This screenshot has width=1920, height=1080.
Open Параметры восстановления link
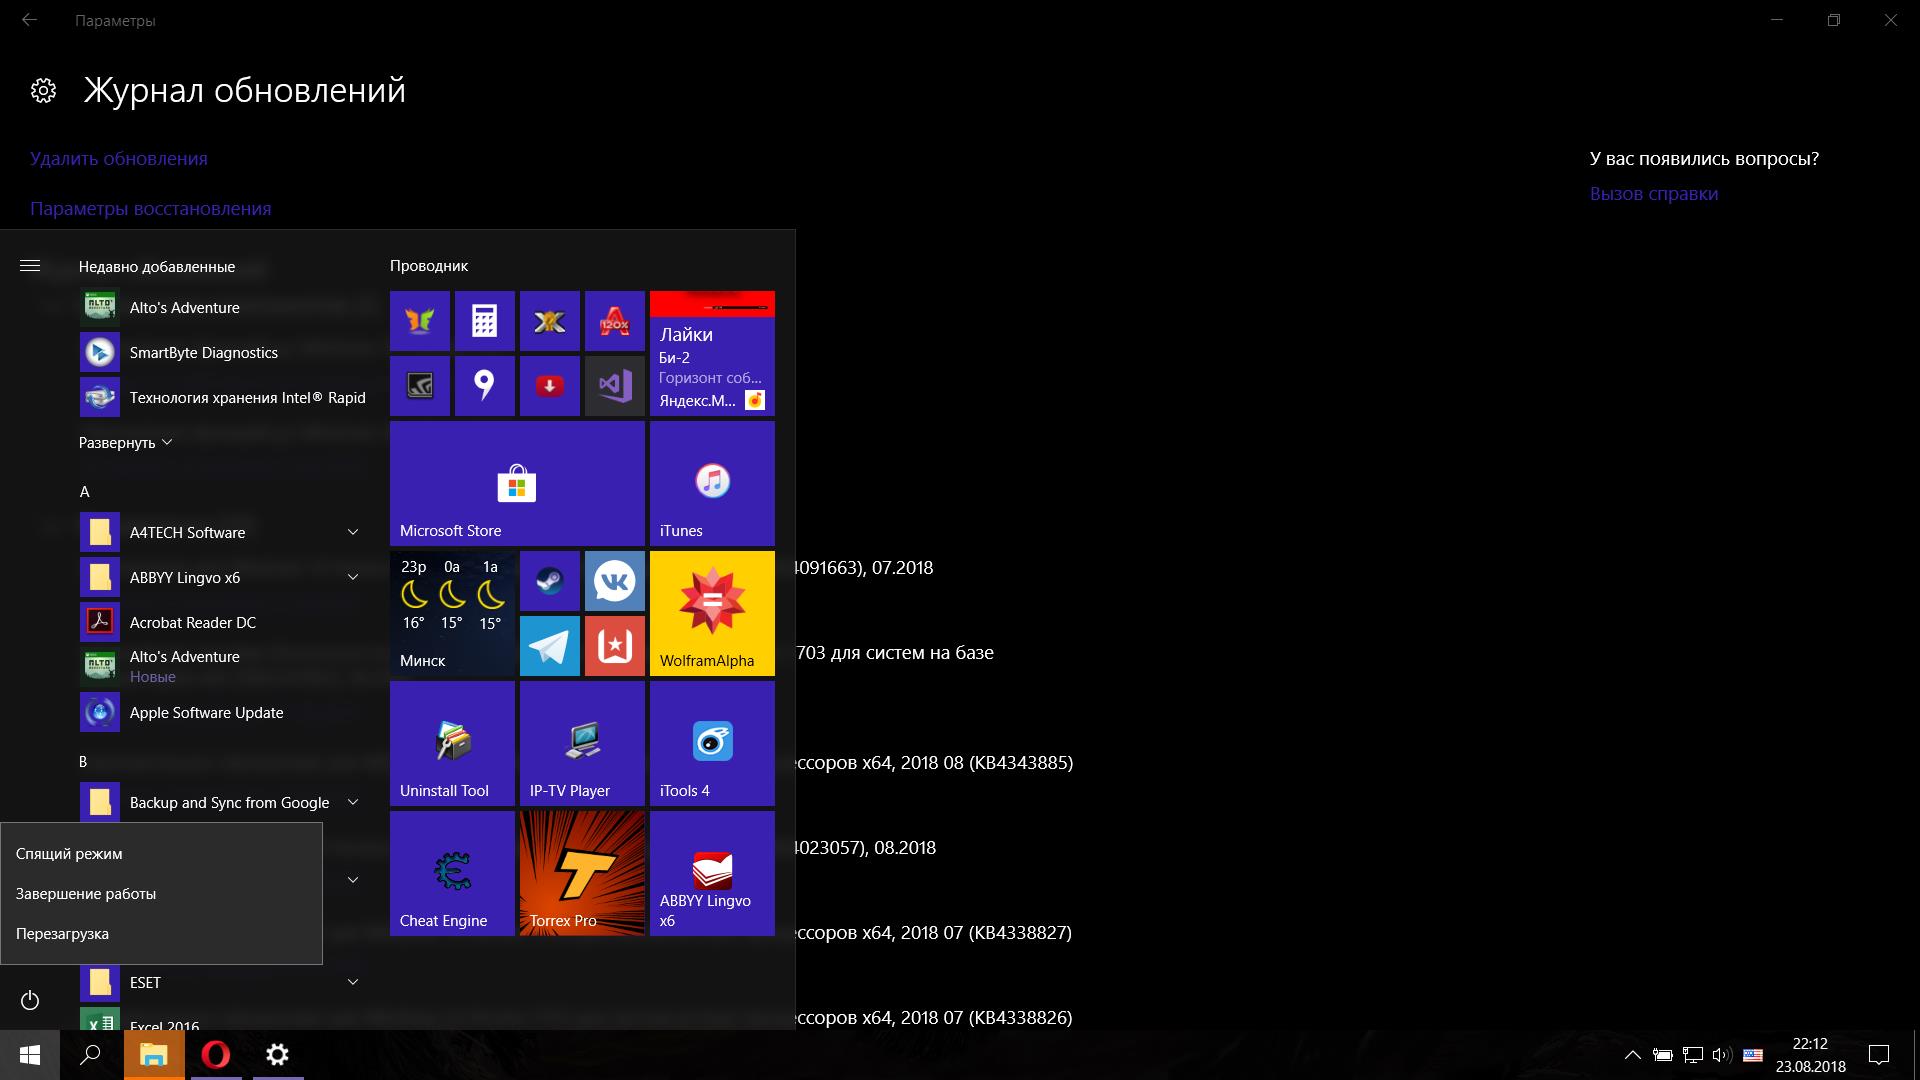point(149,207)
